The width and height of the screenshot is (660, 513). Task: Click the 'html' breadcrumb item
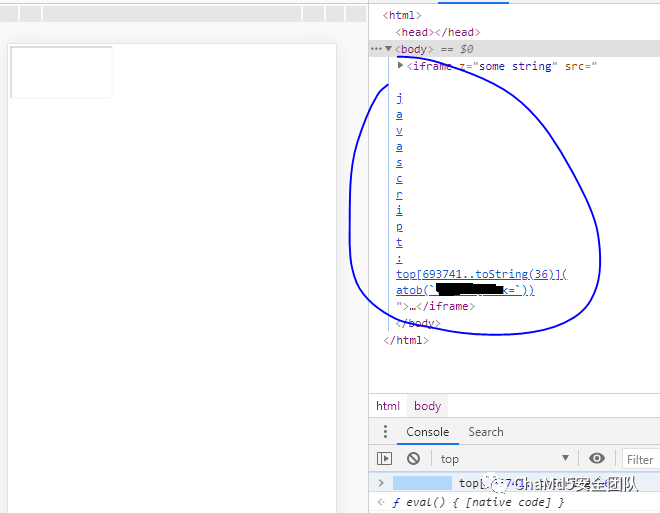pos(388,406)
